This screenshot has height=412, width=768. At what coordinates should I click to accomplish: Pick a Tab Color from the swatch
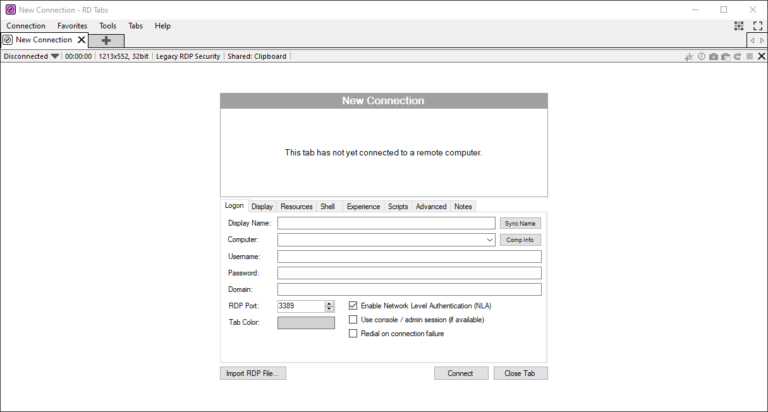(306, 322)
